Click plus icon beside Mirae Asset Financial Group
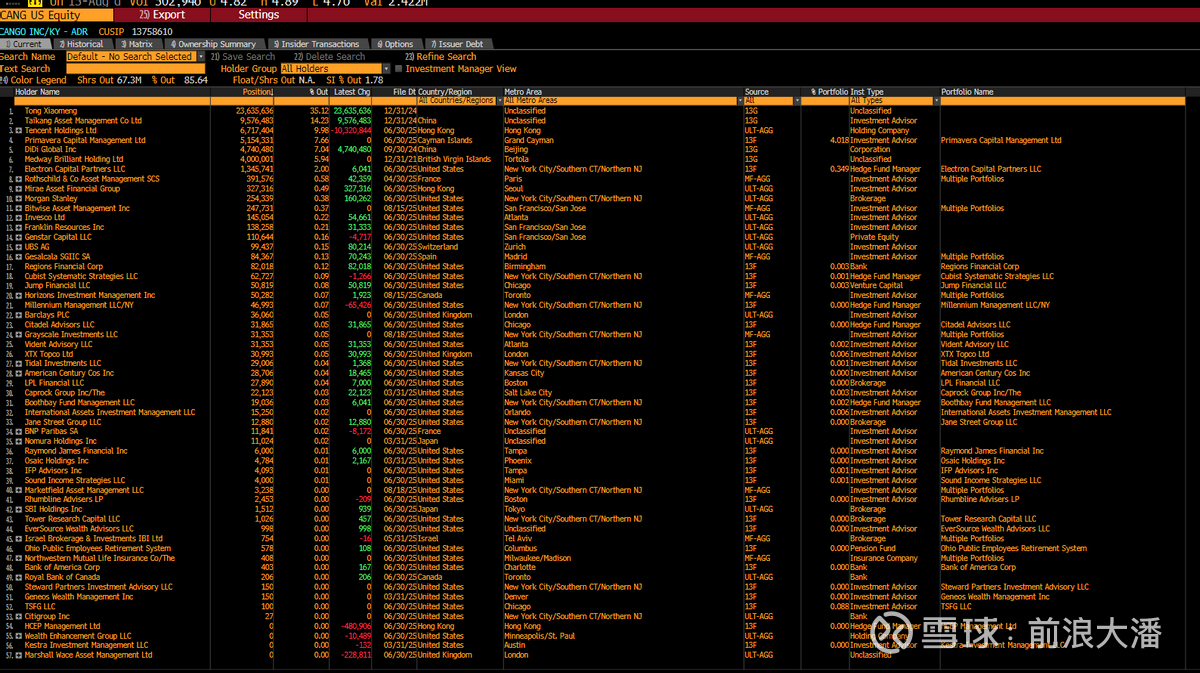 pos(18,189)
